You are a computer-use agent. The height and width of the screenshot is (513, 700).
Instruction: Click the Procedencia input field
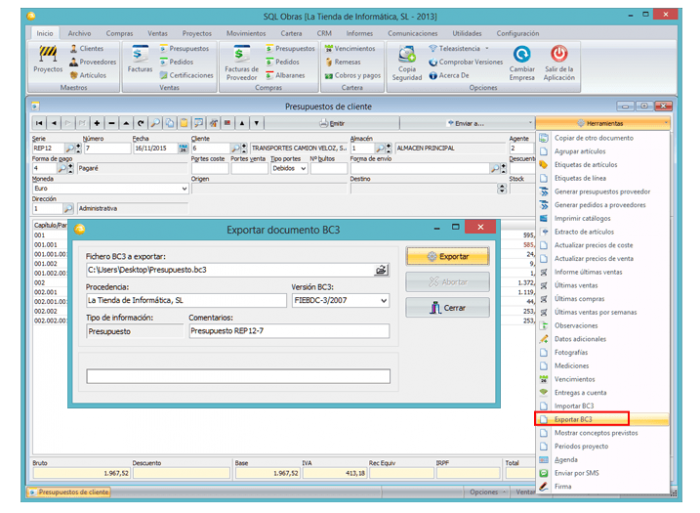pyautogui.click(x=185, y=300)
